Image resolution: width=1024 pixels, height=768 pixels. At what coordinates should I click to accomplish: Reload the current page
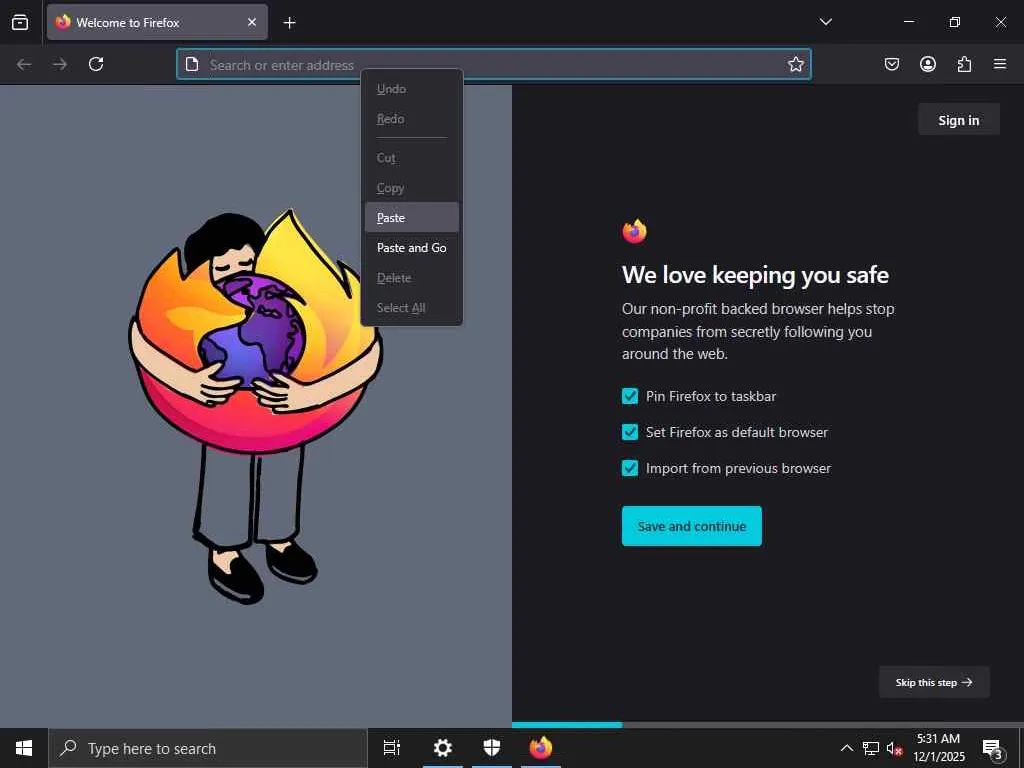(x=96, y=64)
